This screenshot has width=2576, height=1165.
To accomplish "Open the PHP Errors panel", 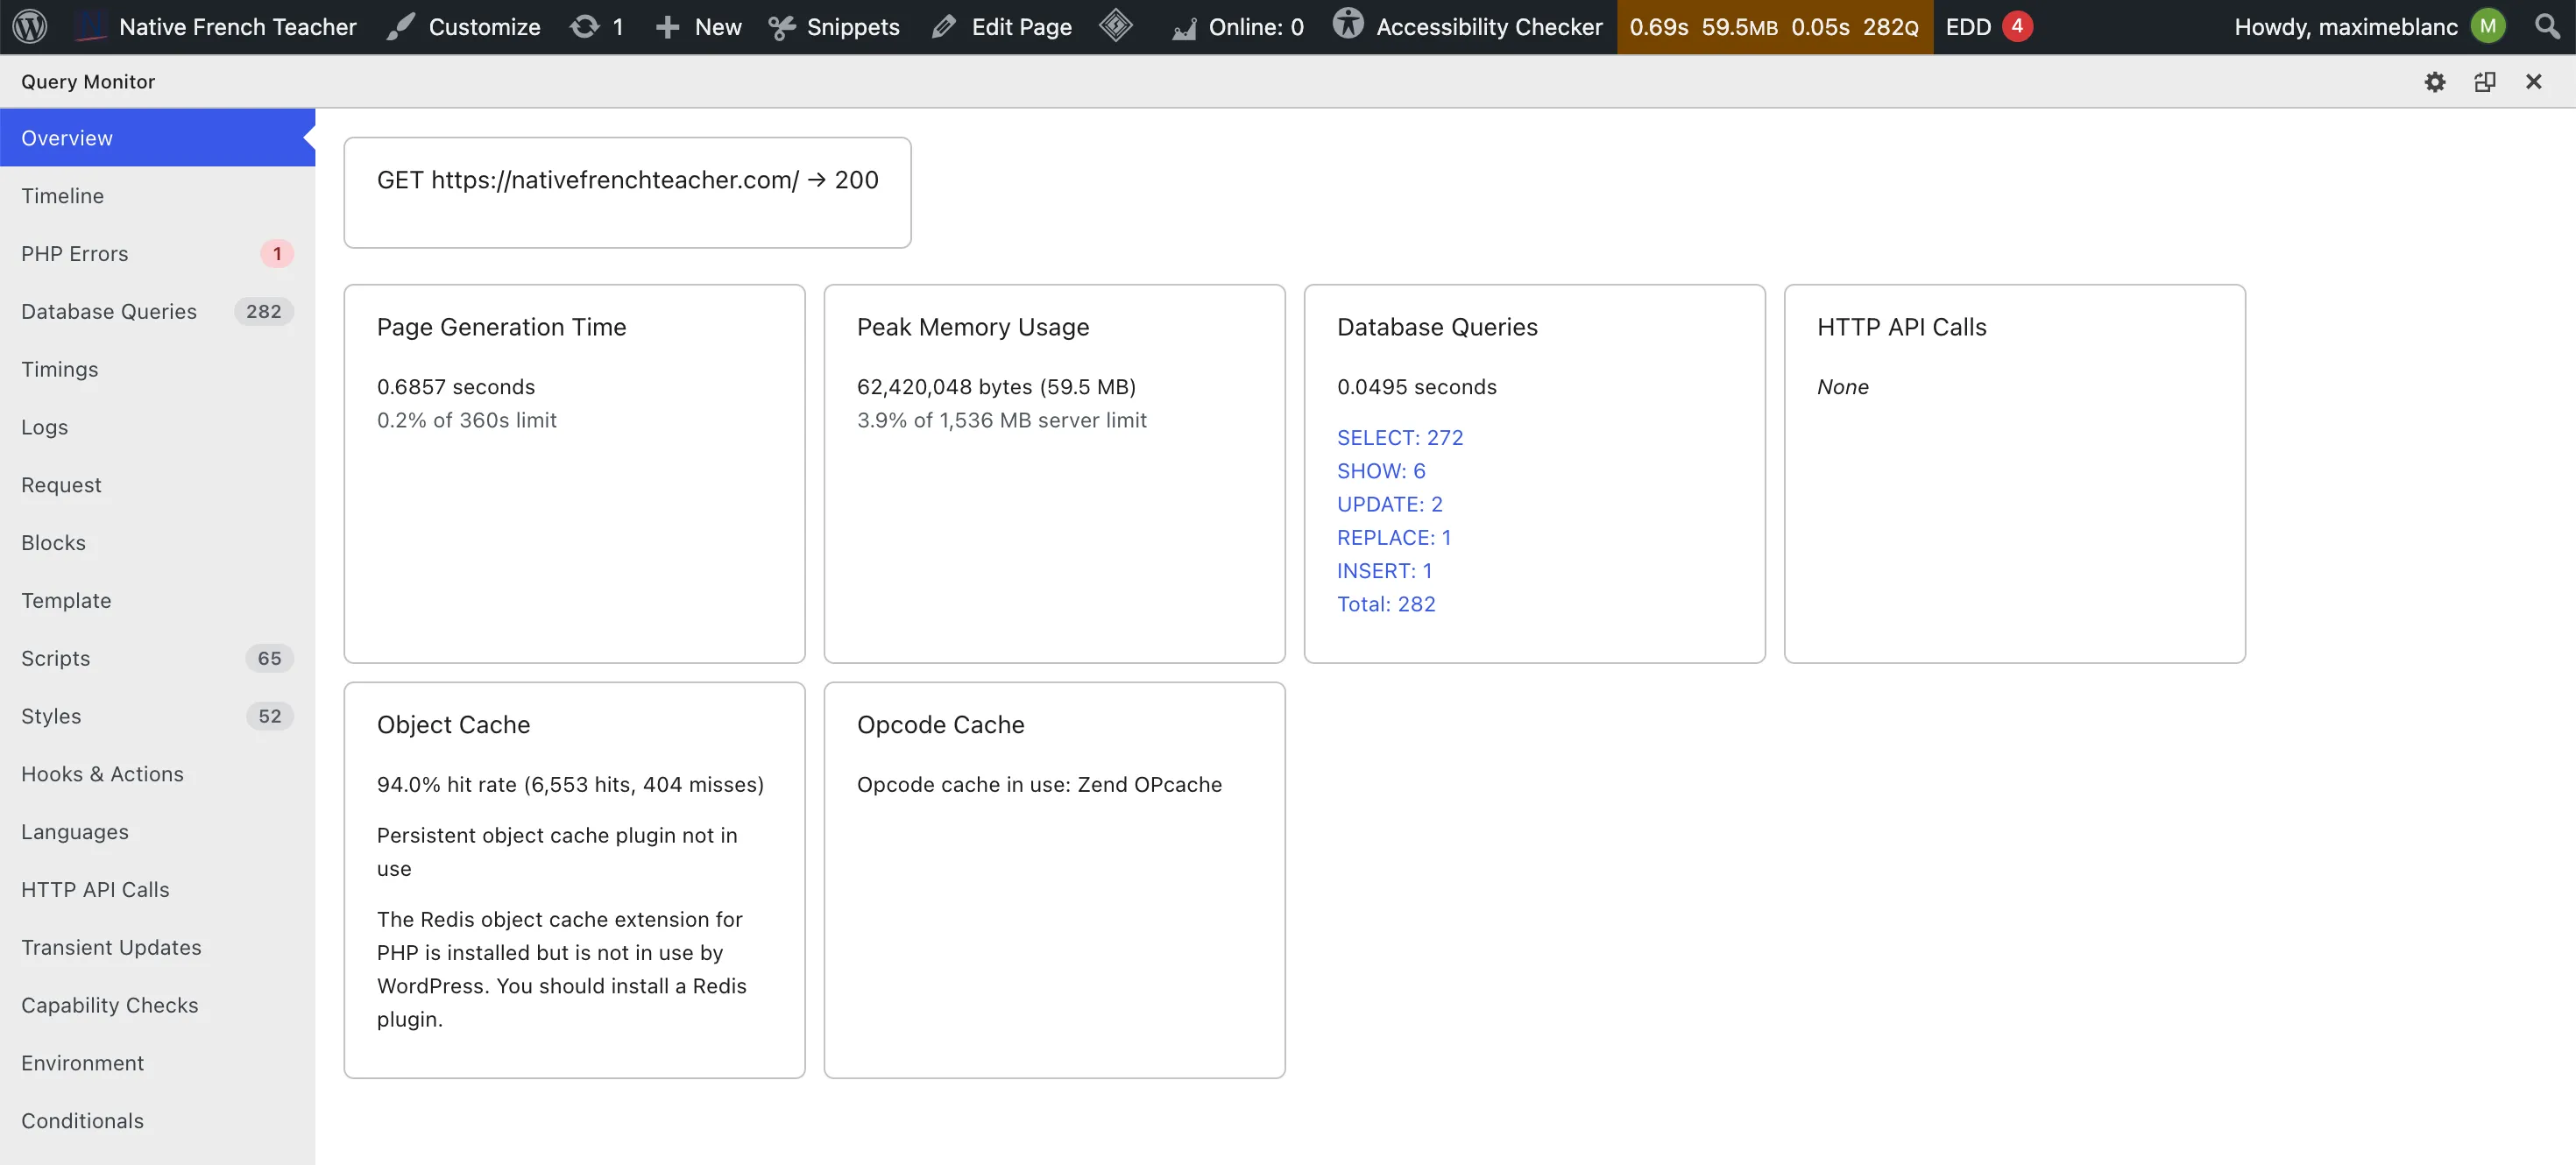I will coord(157,254).
